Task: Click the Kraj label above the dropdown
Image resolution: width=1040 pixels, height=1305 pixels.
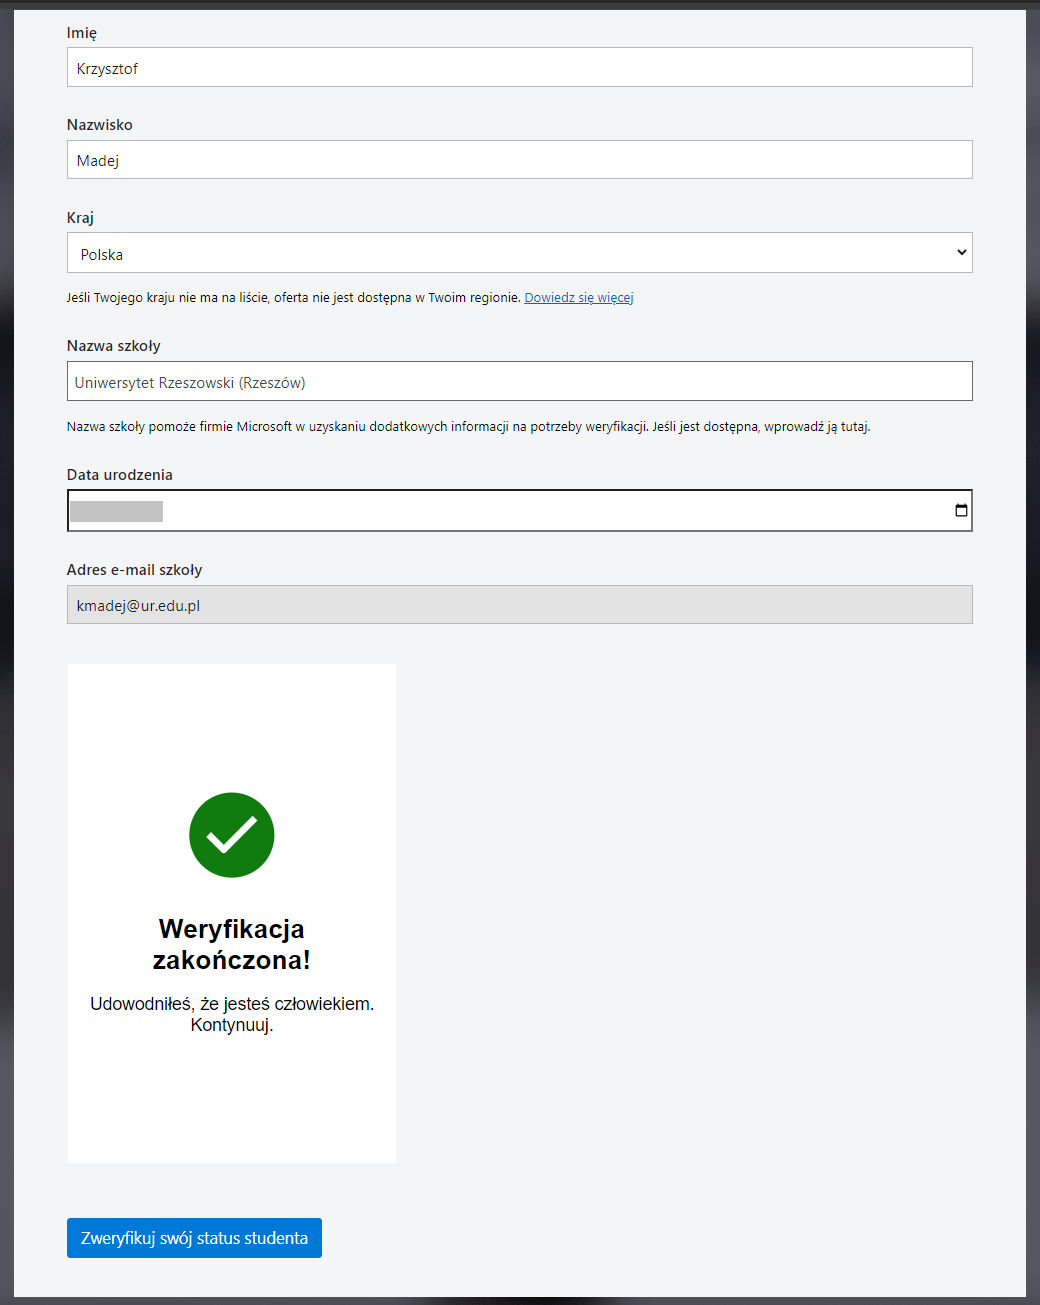Action: 80,218
